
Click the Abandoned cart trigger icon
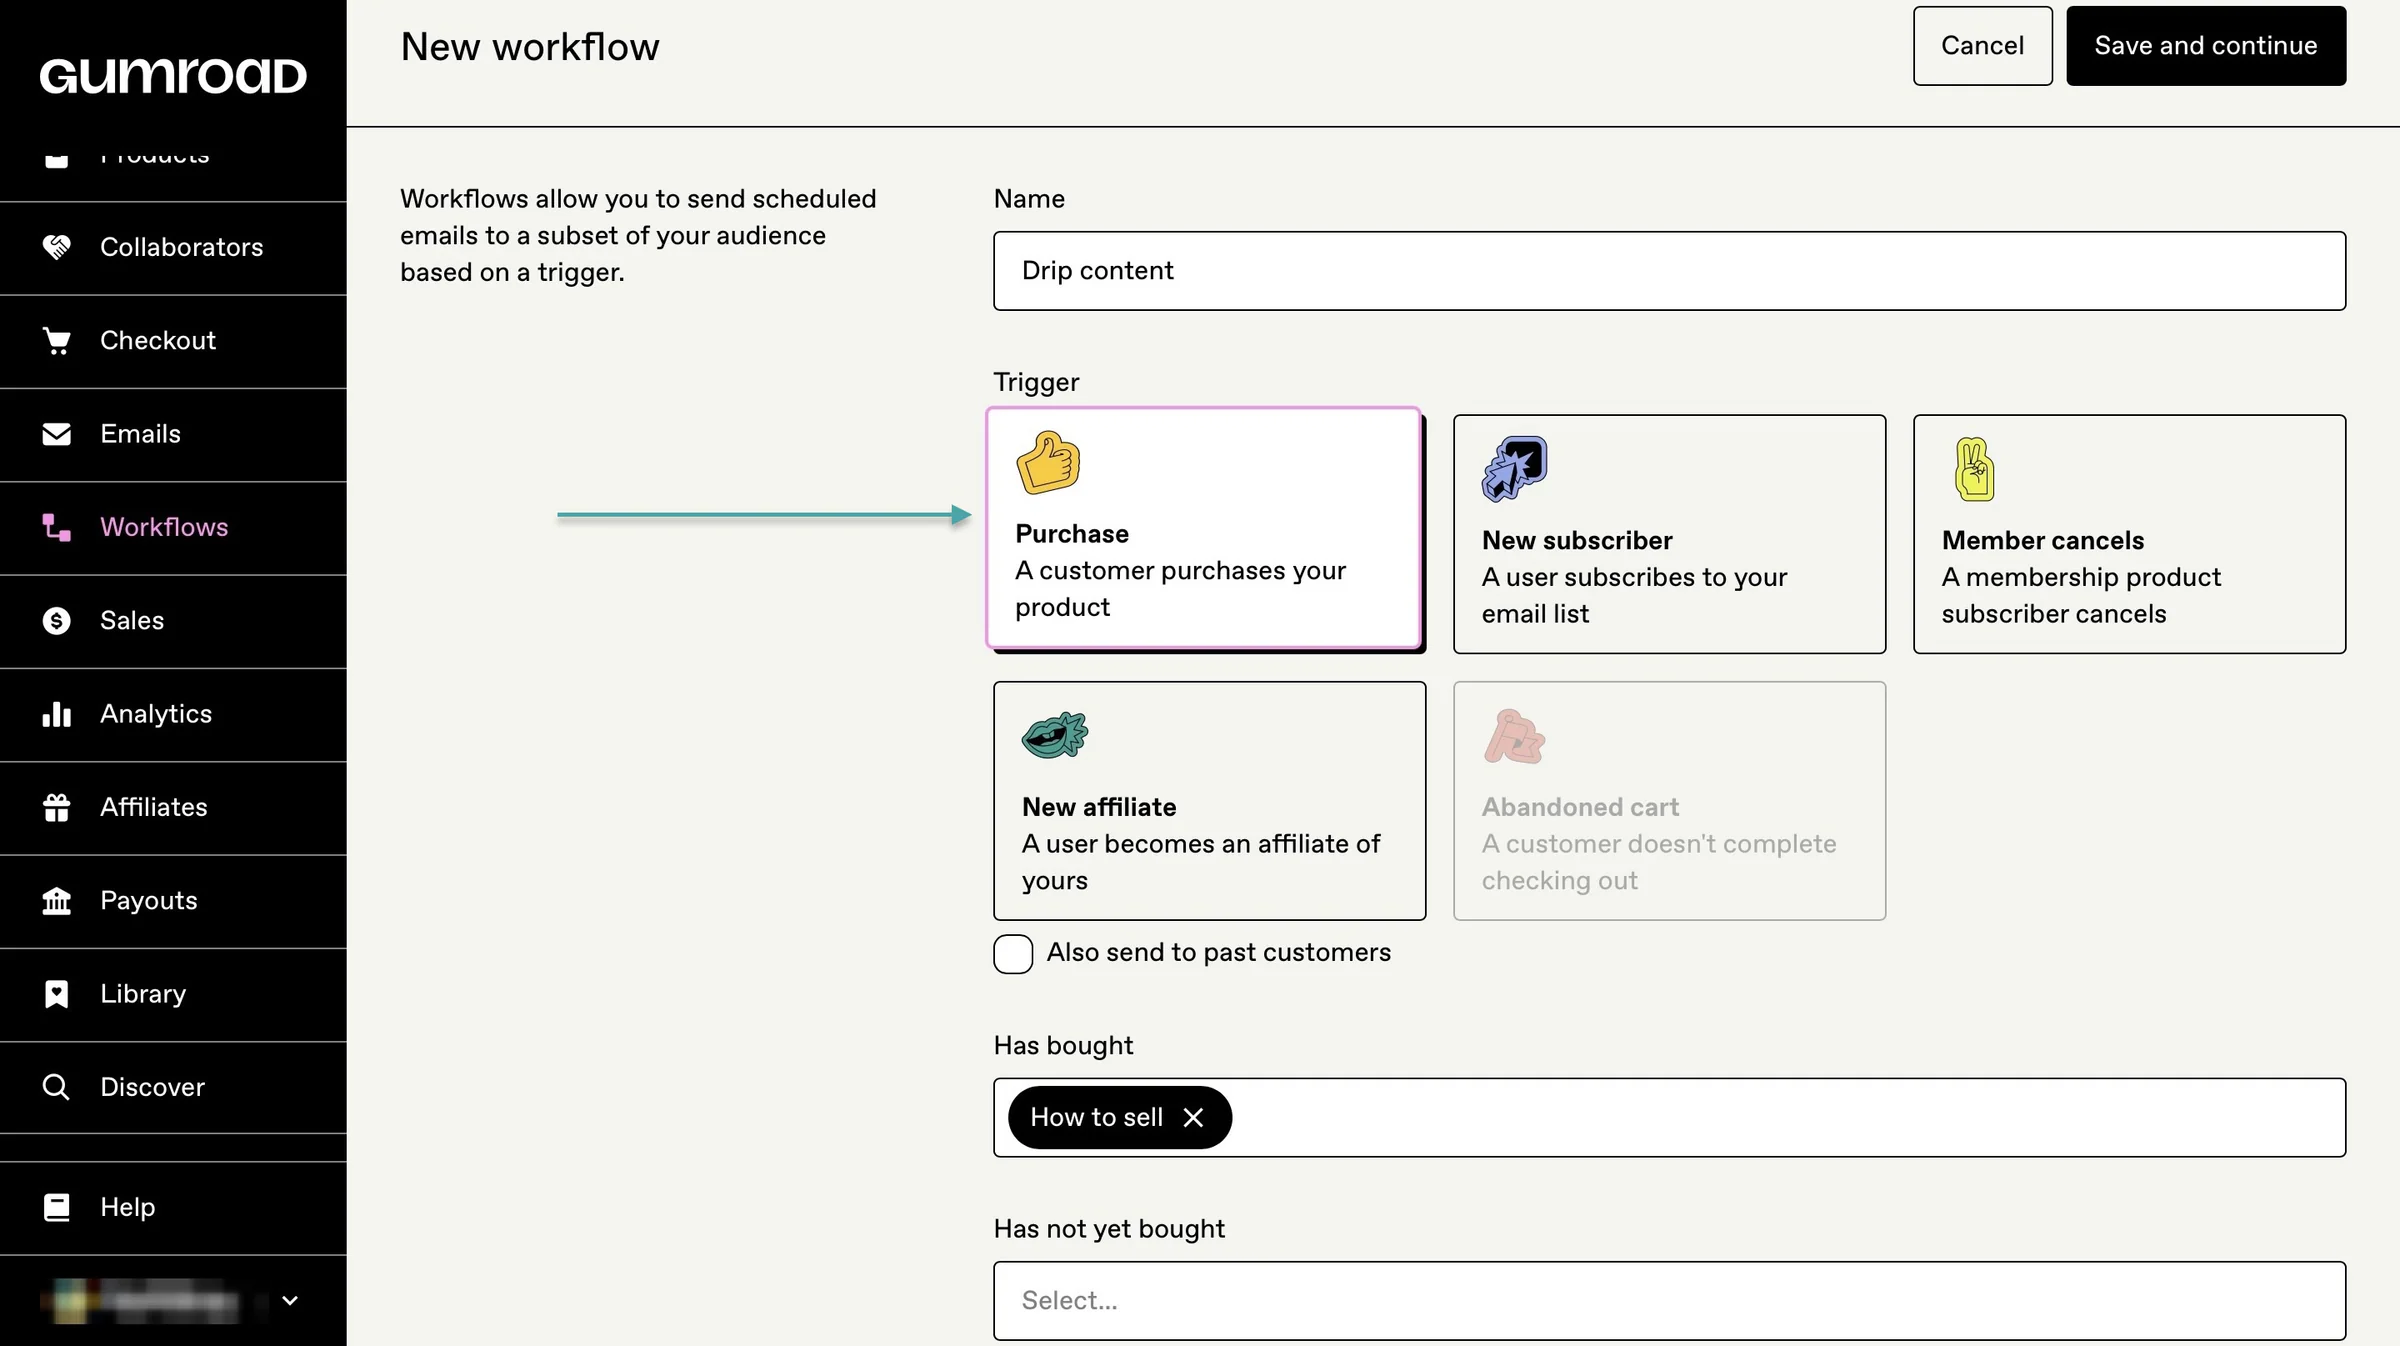[1514, 736]
